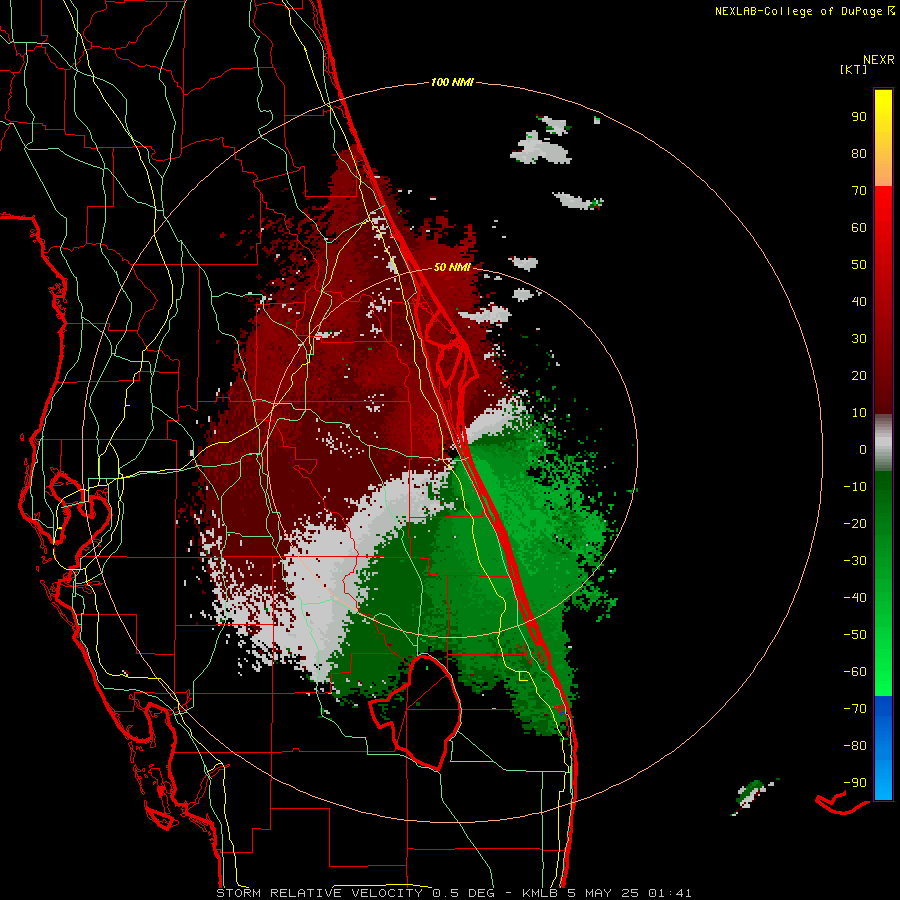Click the -90 value on the velocity scale
Image resolution: width=900 pixels, height=900 pixels.
click(855, 783)
